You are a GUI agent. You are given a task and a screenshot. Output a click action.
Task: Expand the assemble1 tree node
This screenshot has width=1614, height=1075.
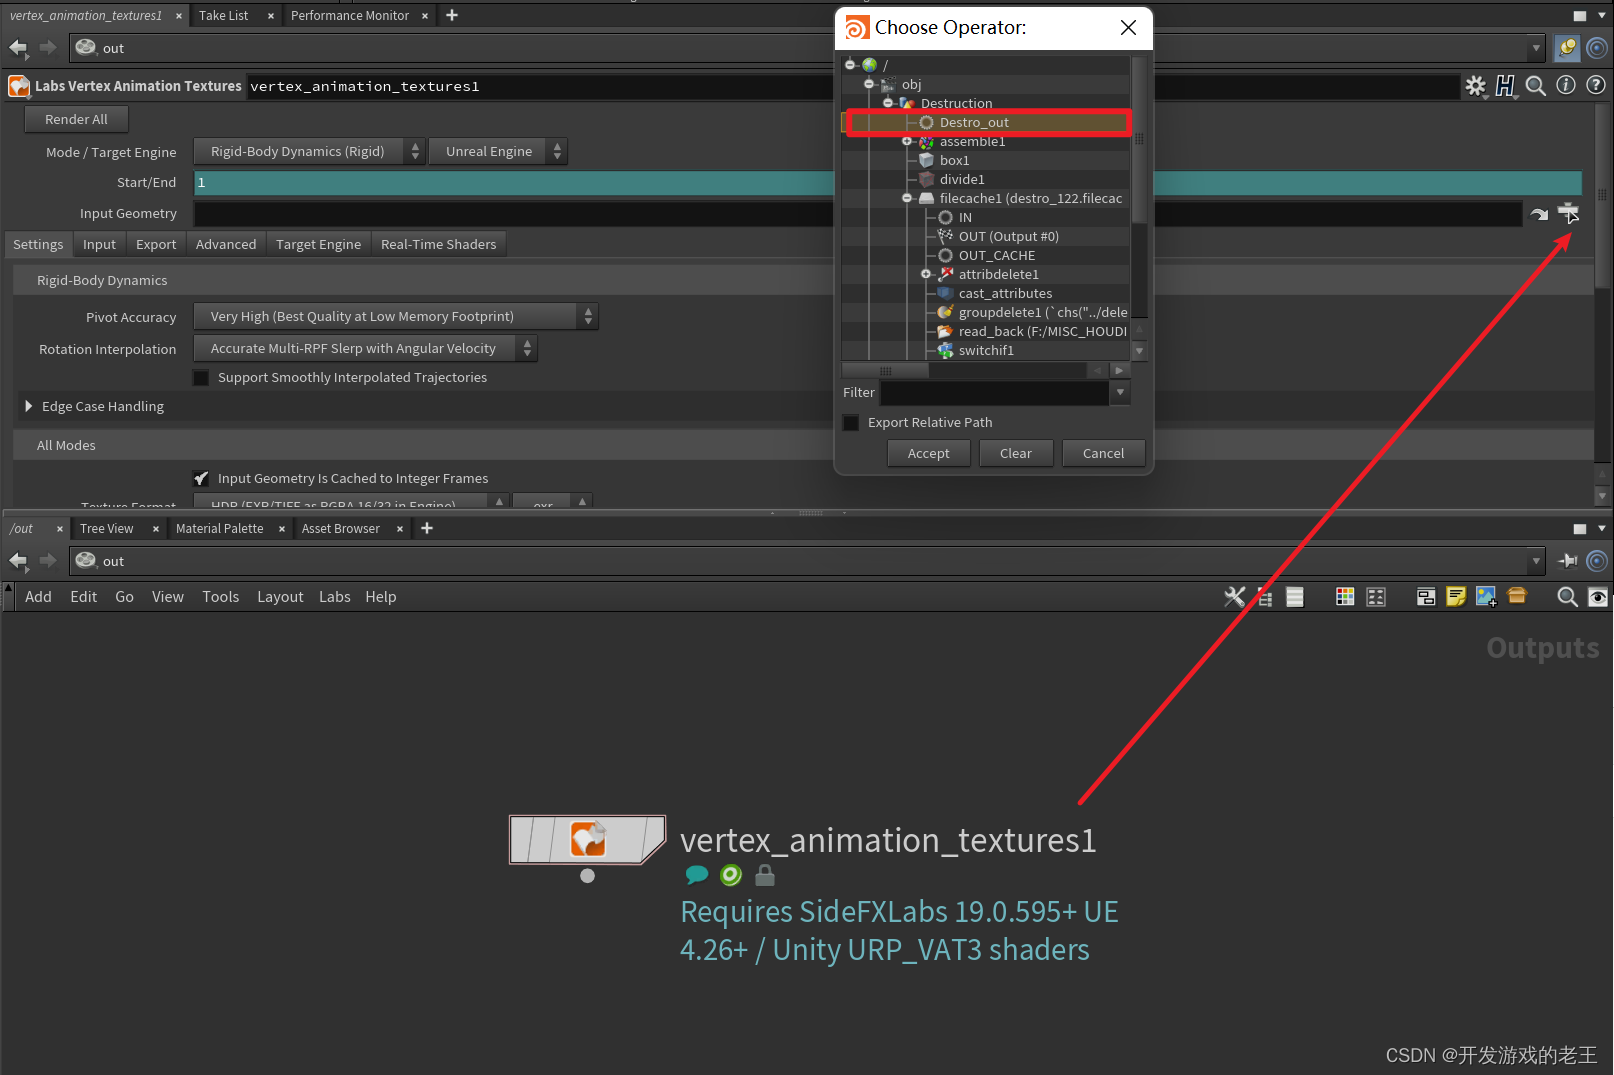(907, 141)
